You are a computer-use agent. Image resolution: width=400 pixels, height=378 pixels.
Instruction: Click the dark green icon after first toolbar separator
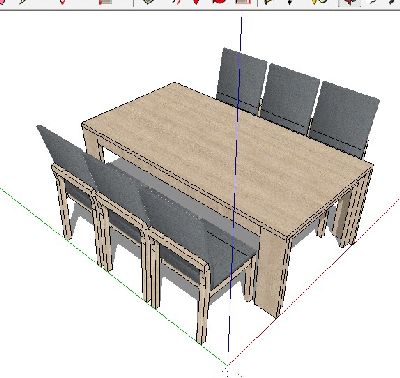pyautogui.click(x=148, y=2)
